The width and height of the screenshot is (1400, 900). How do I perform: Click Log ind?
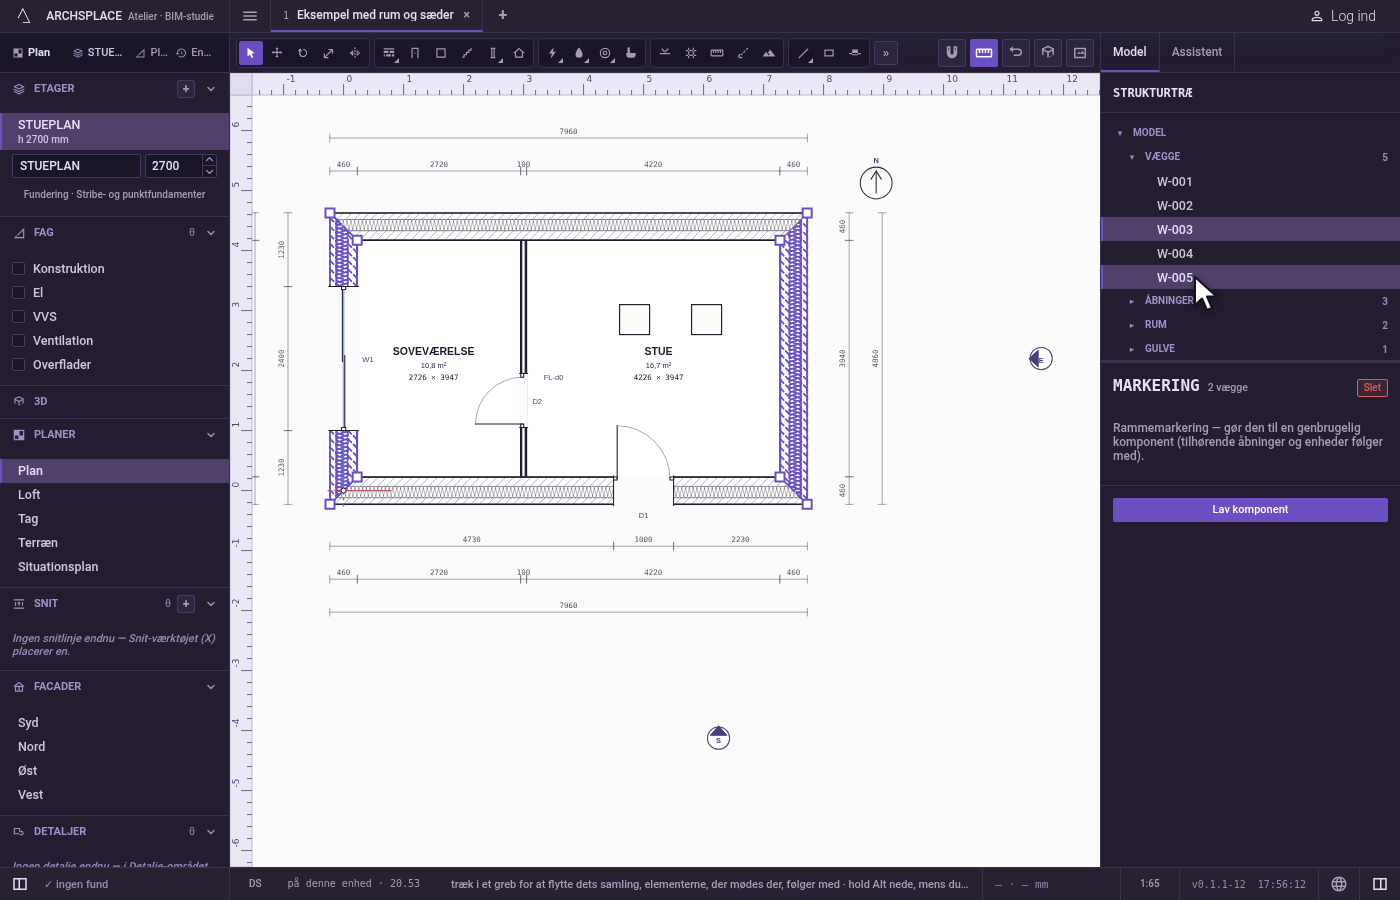click(x=1343, y=16)
